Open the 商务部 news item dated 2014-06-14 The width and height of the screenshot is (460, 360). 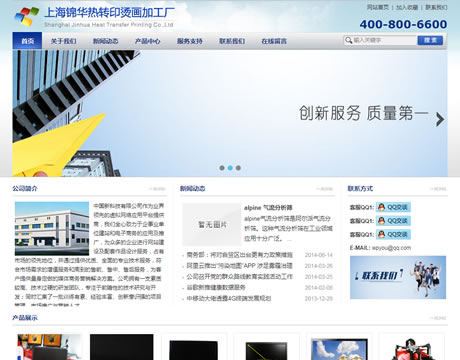(x=239, y=255)
